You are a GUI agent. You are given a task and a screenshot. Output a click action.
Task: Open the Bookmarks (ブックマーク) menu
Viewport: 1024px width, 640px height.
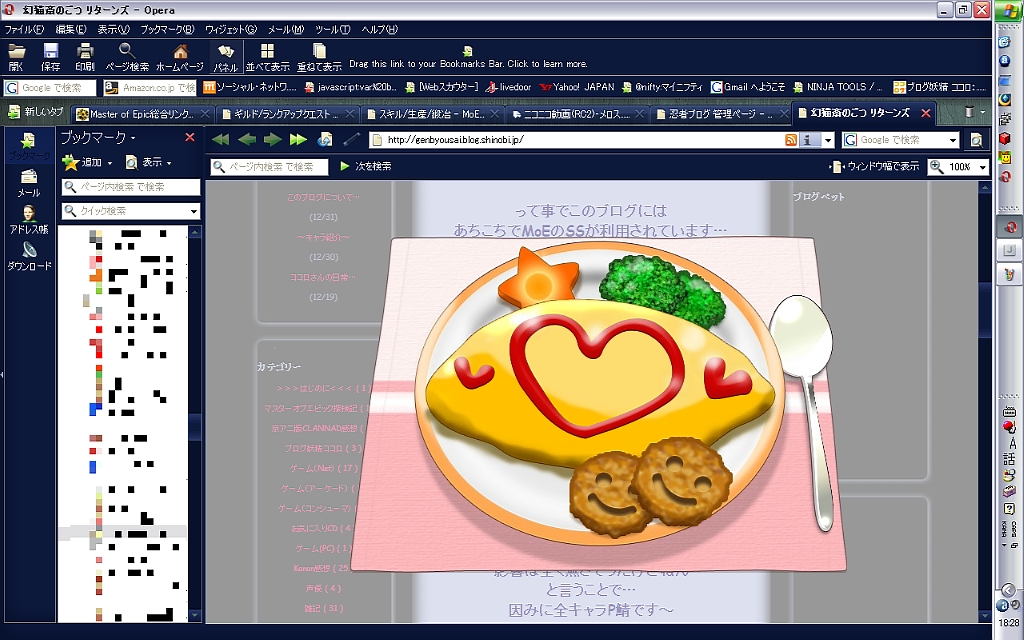click(167, 29)
